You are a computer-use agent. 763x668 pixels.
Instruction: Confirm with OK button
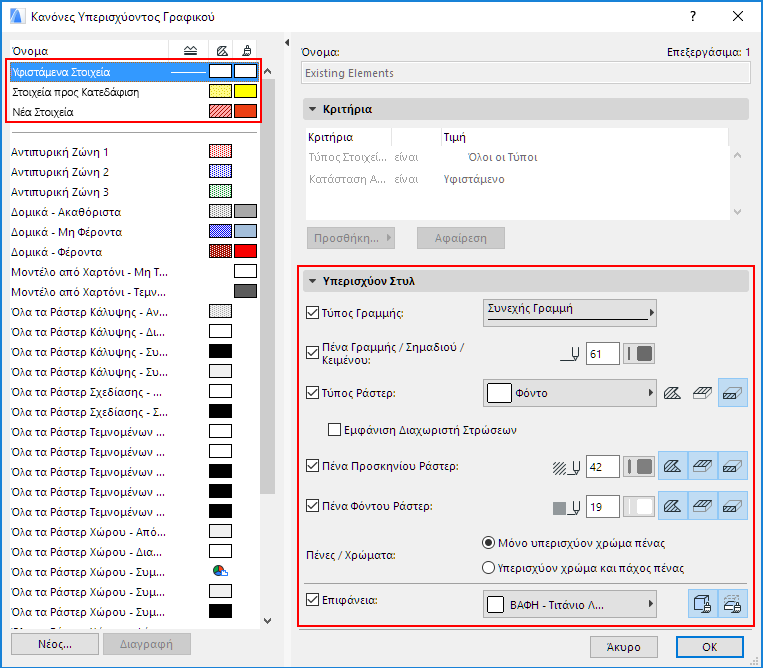pyautogui.click(x=710, y=647)
